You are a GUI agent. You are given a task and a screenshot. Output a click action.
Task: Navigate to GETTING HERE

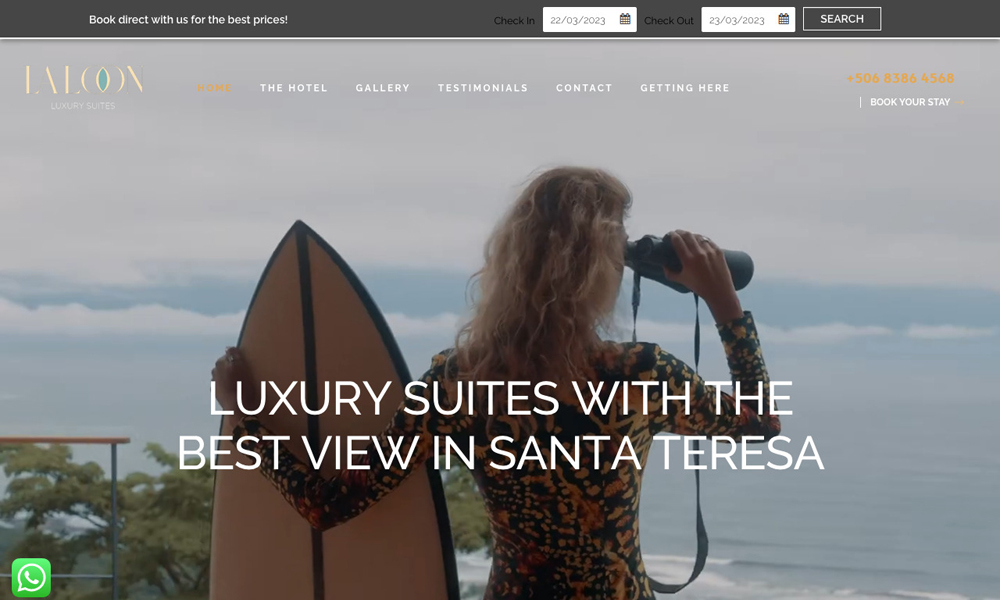685,88
